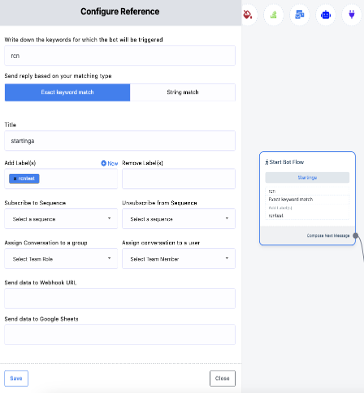The height and width of the screenshot is (393, 364).
Task: Select the Start Bot Flow node
Action: (x=307, y=198)
